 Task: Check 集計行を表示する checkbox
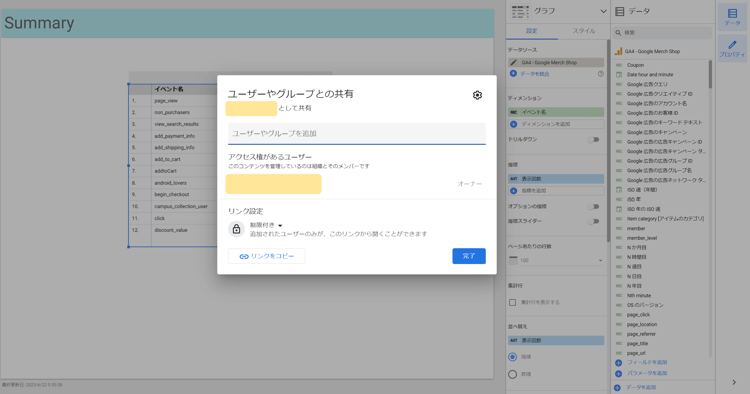pyautogui.click(x=512, y=302)
